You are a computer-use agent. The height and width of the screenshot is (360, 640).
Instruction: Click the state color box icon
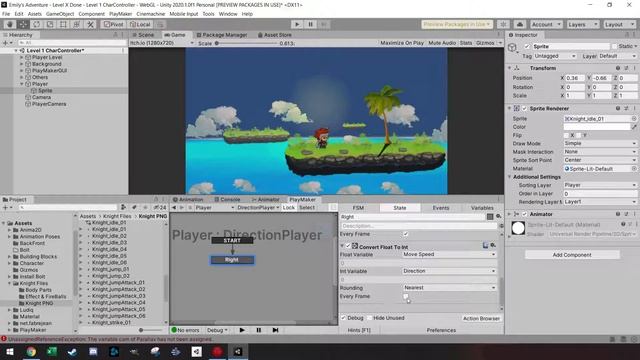tap(490, 217)
